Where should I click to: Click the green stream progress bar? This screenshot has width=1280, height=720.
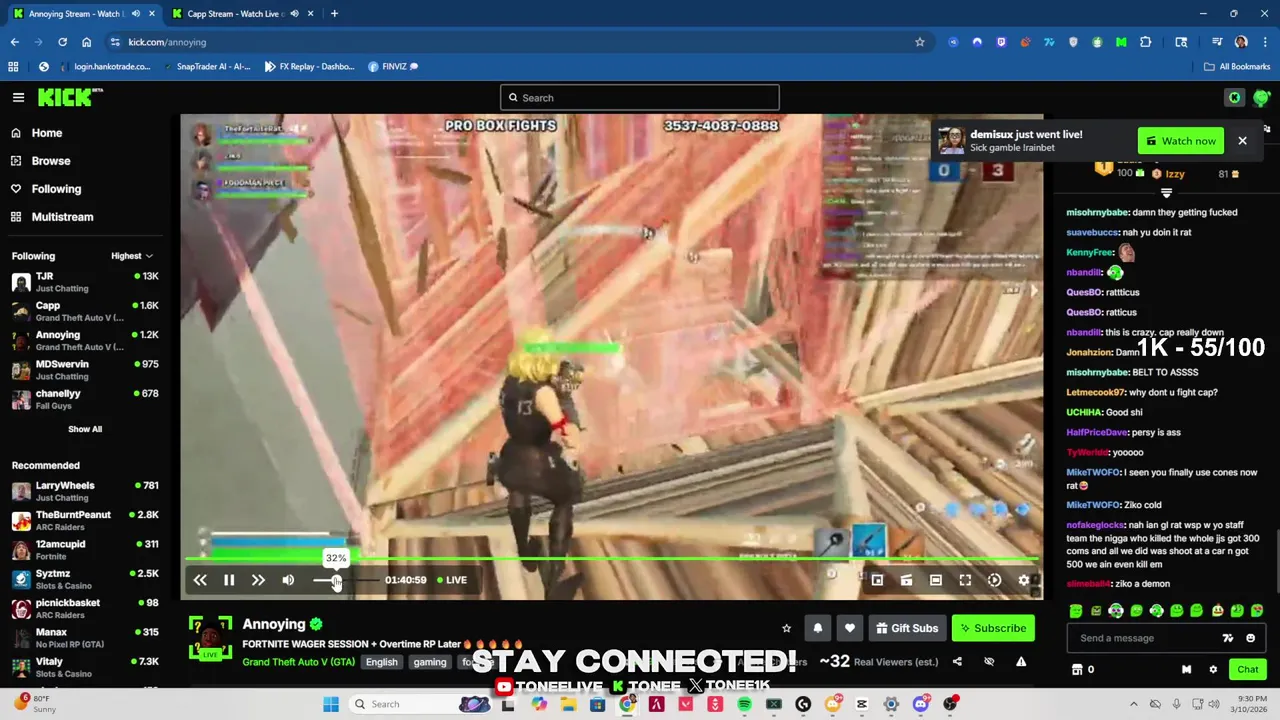[612, 558]
